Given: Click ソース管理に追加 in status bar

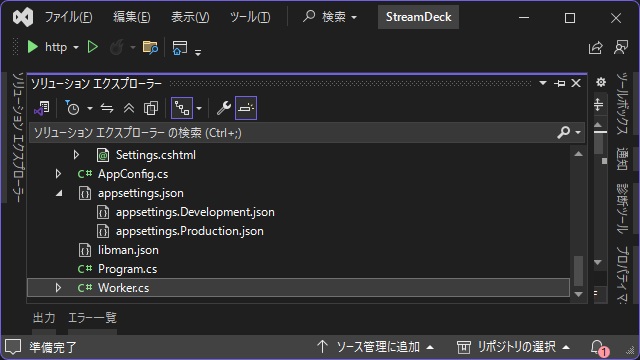Looking at the screenshot, I should [x=375, y=347].
